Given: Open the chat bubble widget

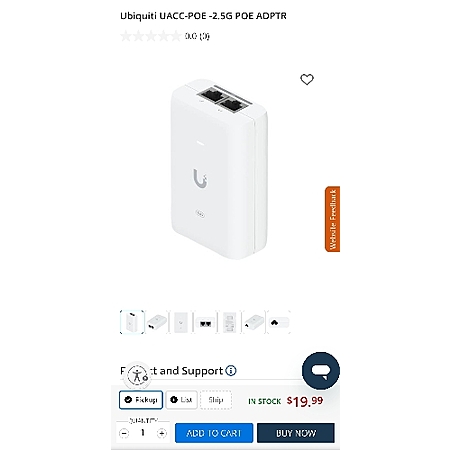Looking at the screenshot, I should point(321,371).
